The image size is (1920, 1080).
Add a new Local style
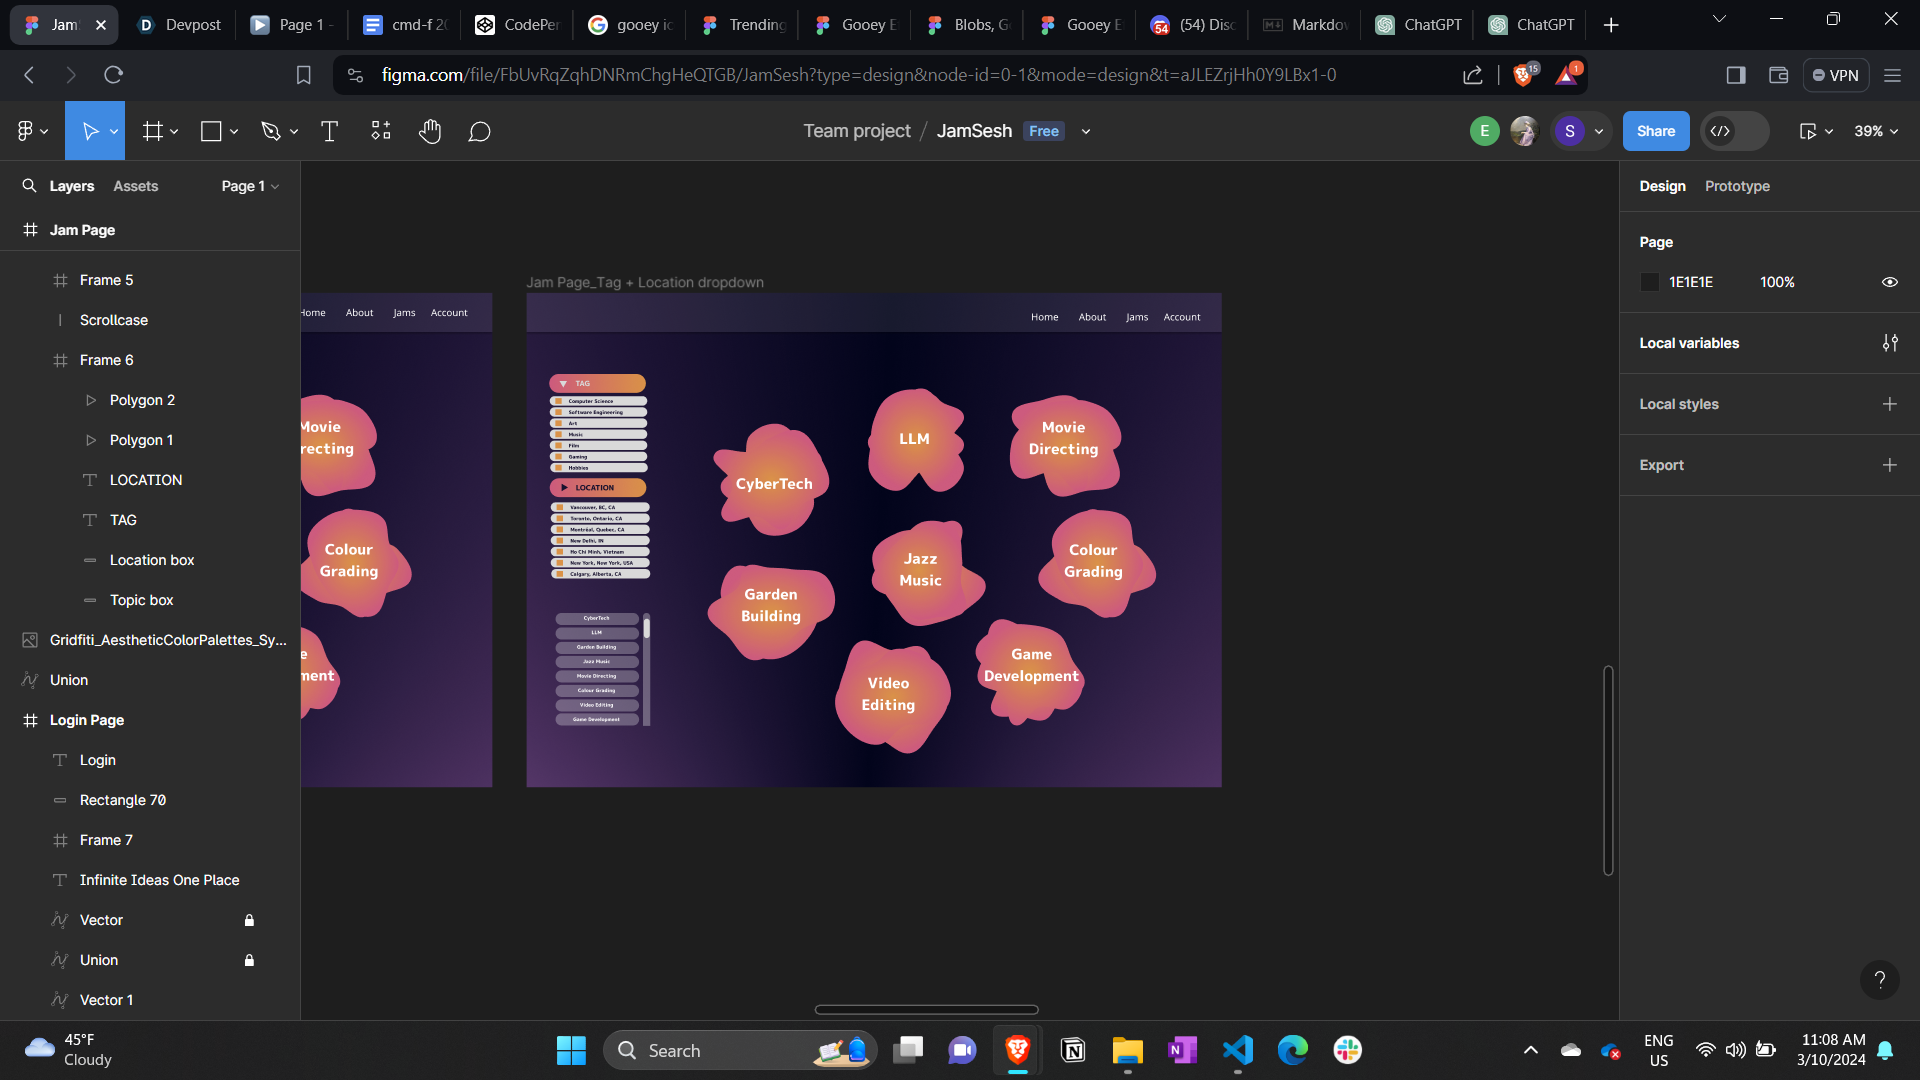pyautogui.click(x=1889, y=404)
